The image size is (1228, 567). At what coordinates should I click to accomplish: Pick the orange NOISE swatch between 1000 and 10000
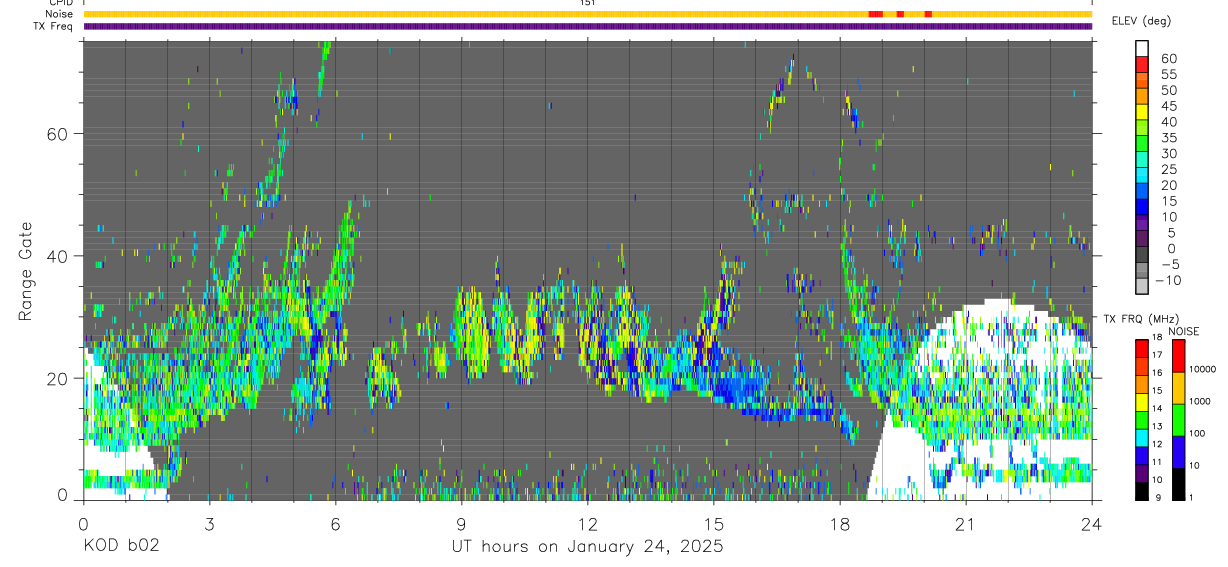[1179, 387]
